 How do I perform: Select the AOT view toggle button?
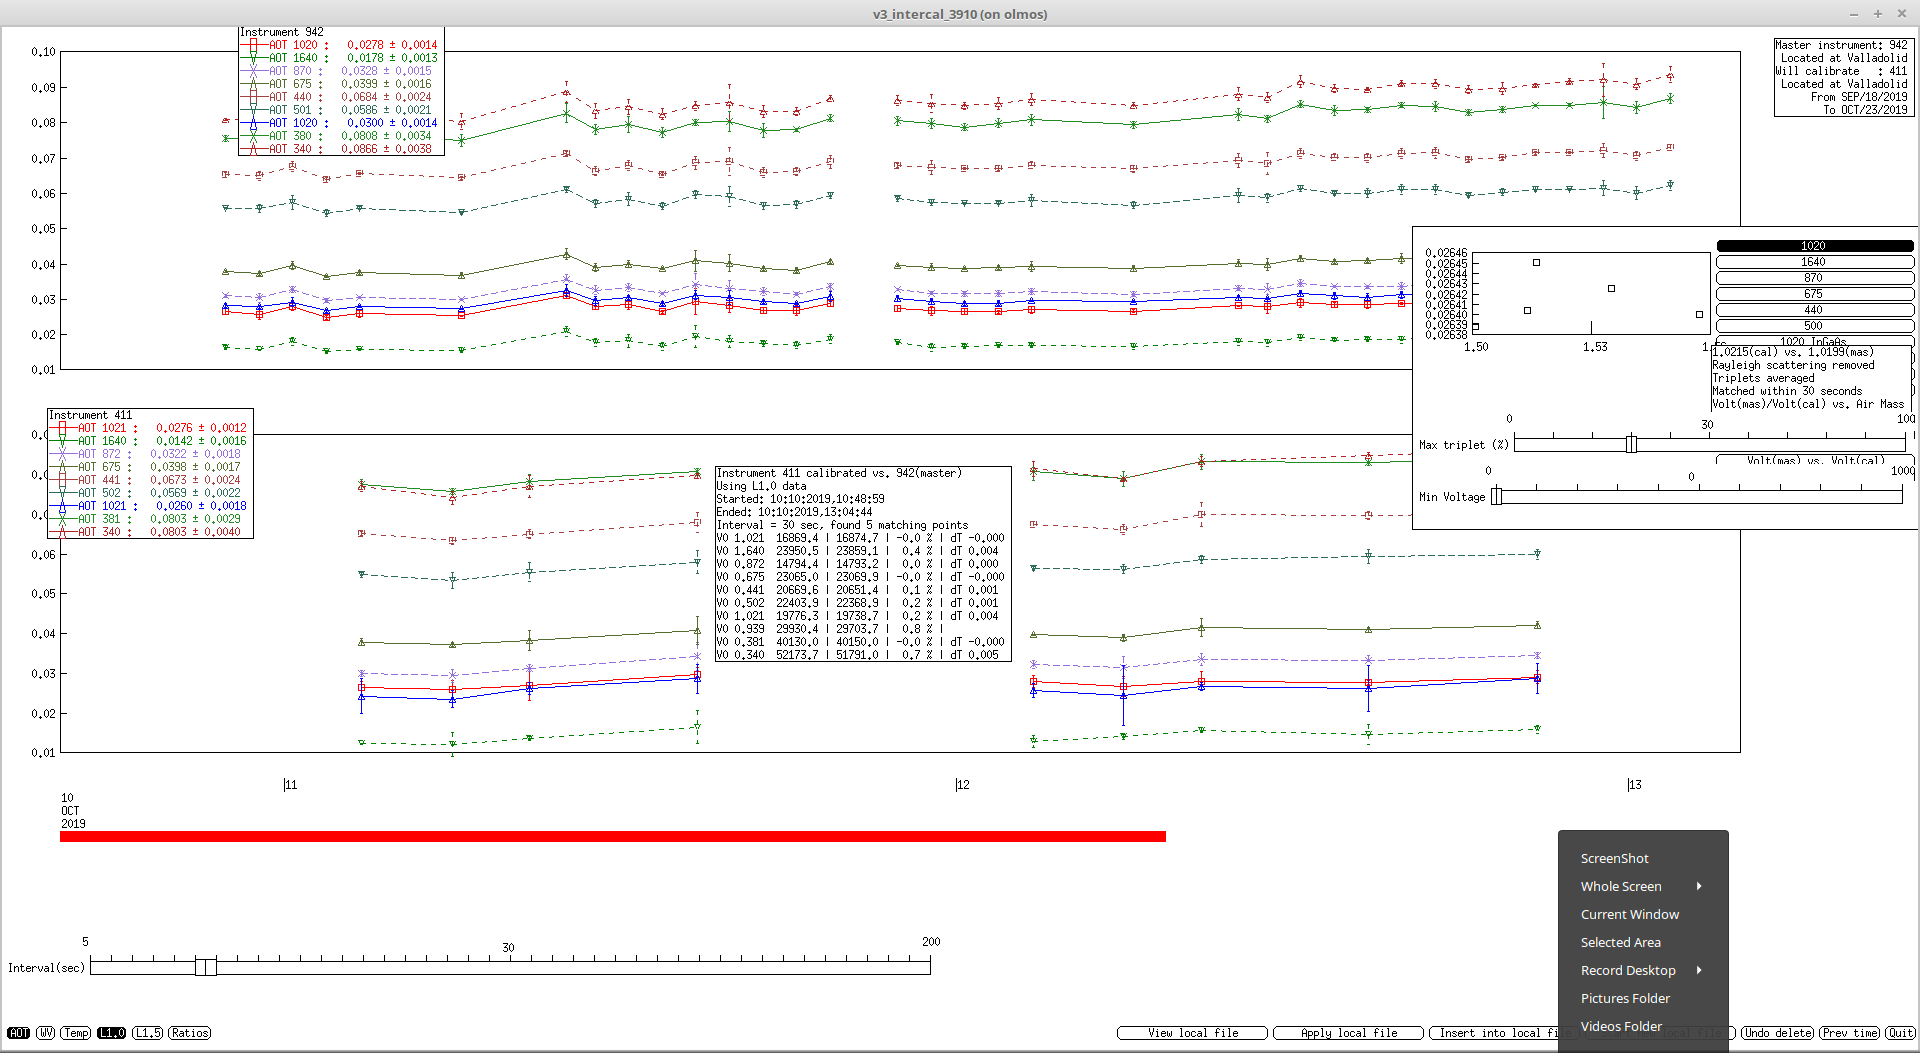(18, 1033)
